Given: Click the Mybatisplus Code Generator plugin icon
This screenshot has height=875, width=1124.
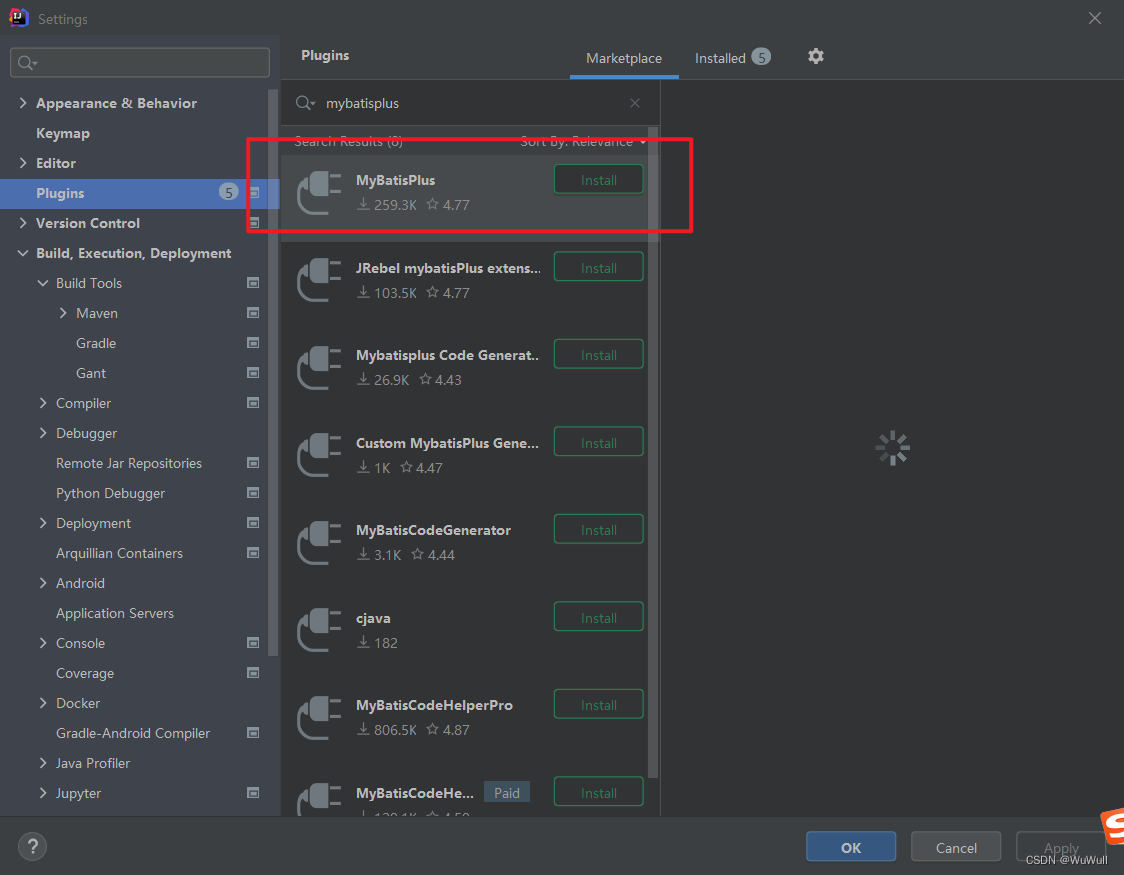Looking at the screenshot, I should click(x=319, y=368).
